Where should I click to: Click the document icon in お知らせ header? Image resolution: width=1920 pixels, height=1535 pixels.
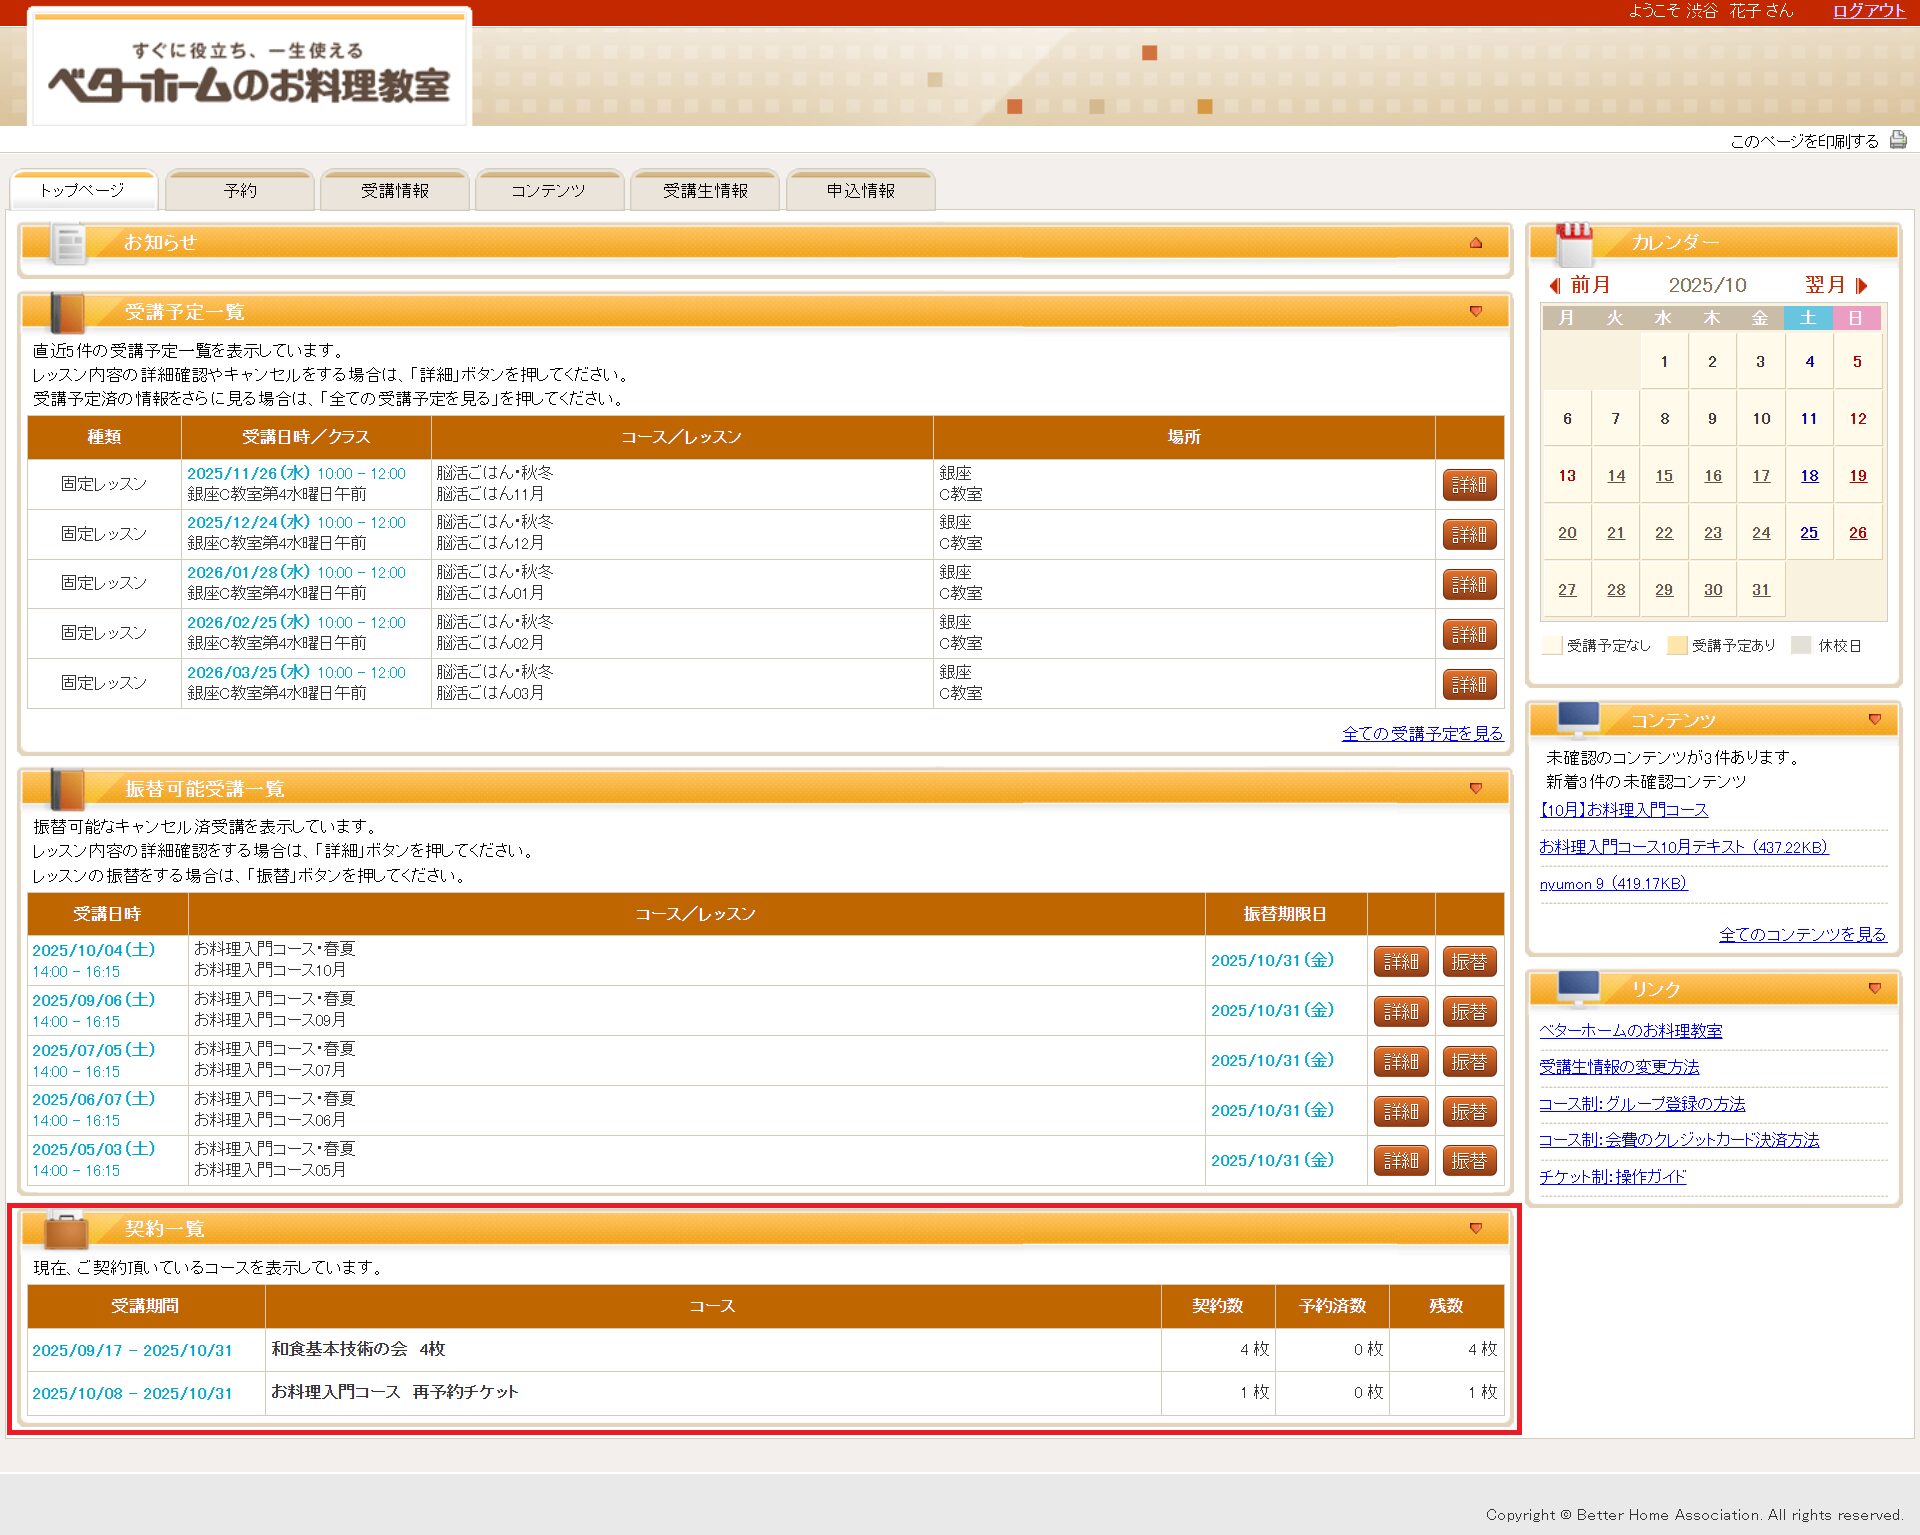pyautogui.click(x=69, y=244)
